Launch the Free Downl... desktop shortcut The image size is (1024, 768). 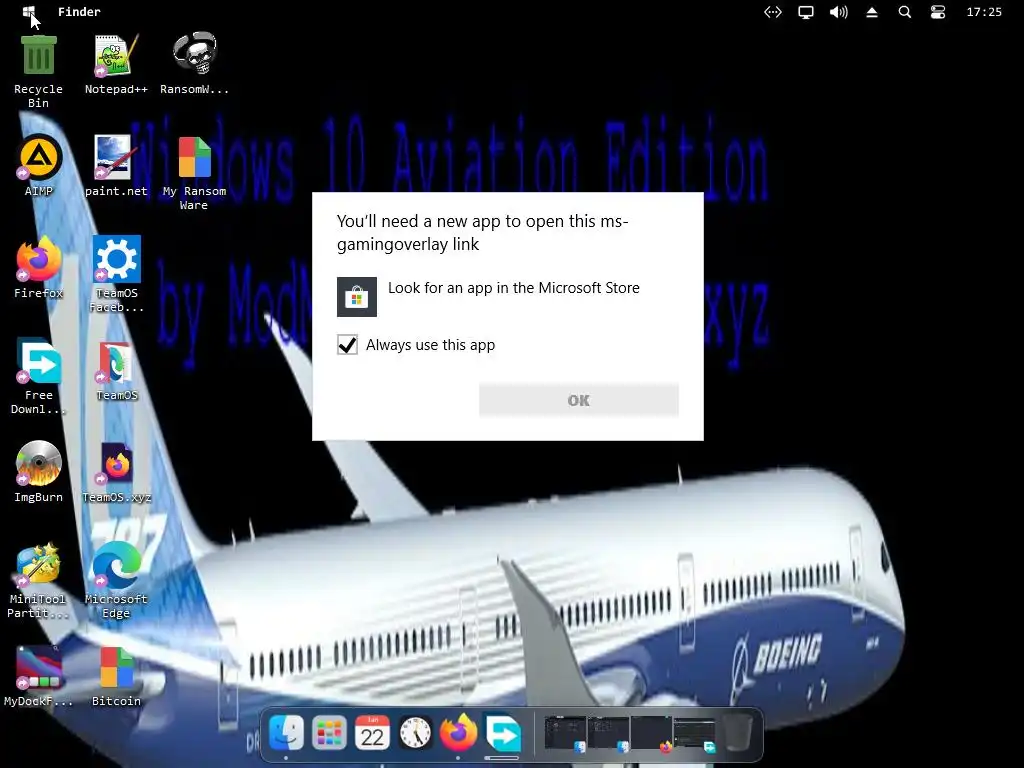(x=39, y=361)
